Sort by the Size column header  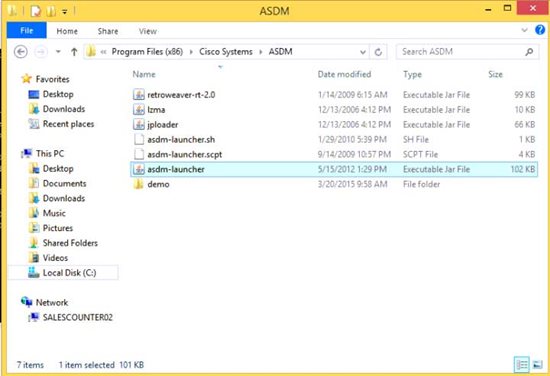(x=495, y=74)
